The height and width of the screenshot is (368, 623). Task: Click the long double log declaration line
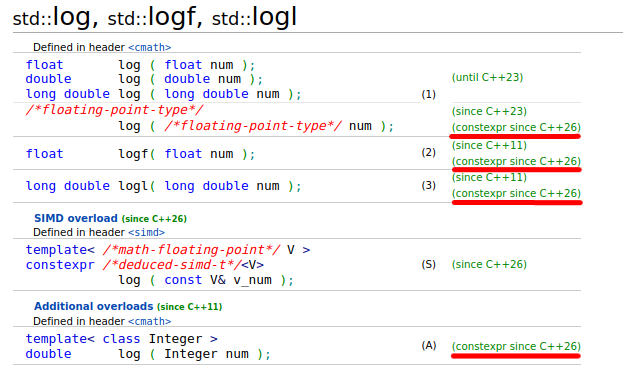pos(163,94)
